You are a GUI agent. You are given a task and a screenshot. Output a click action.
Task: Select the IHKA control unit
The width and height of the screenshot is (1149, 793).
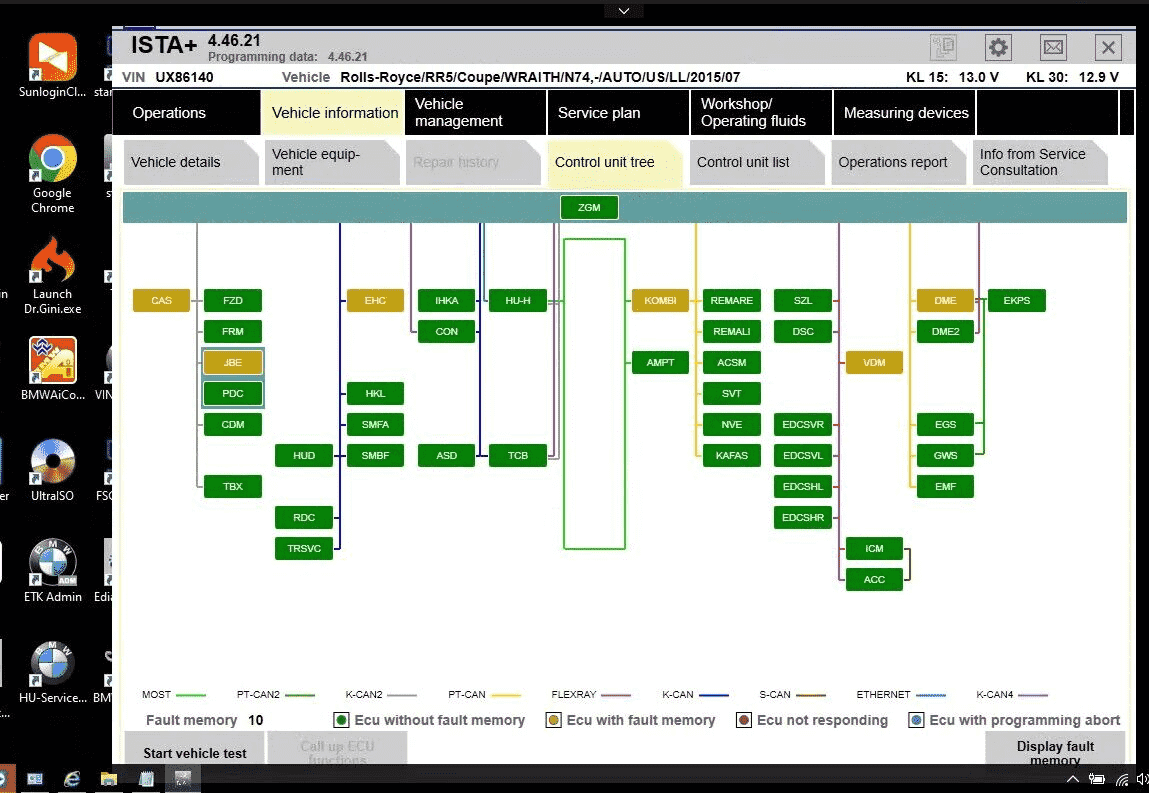coord(446,300)
